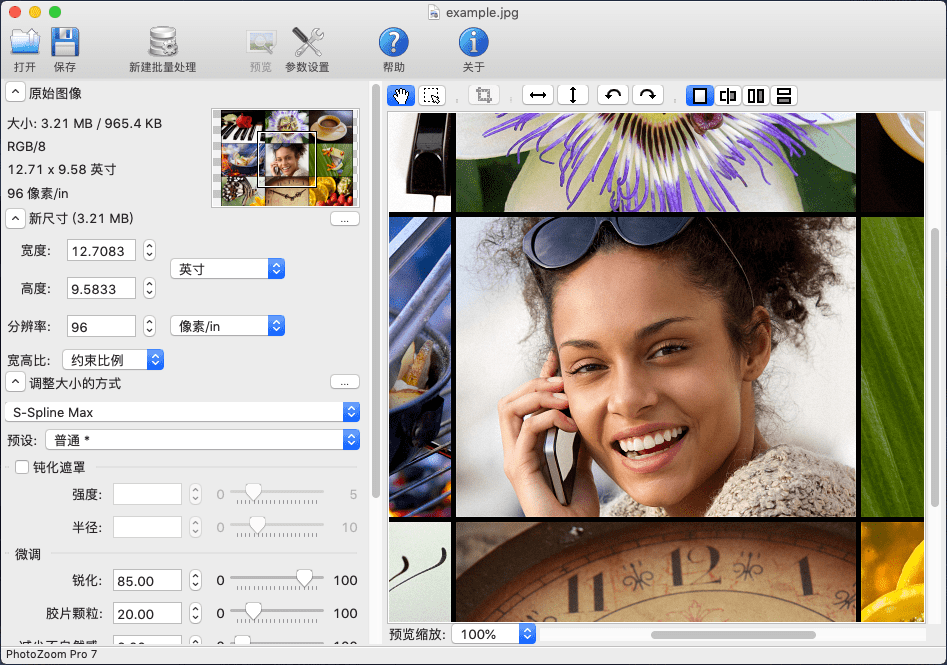This screenshot has height=665, width=947.
Task: Switch to side-by-side vertical split preview
Action: [756, 95]
